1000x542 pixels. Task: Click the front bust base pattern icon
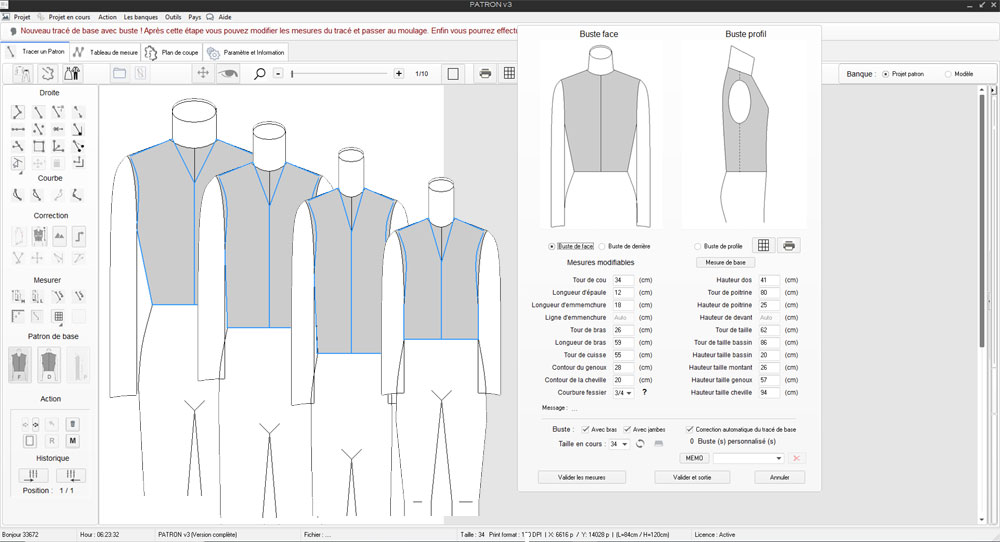(x=20, y=364)
